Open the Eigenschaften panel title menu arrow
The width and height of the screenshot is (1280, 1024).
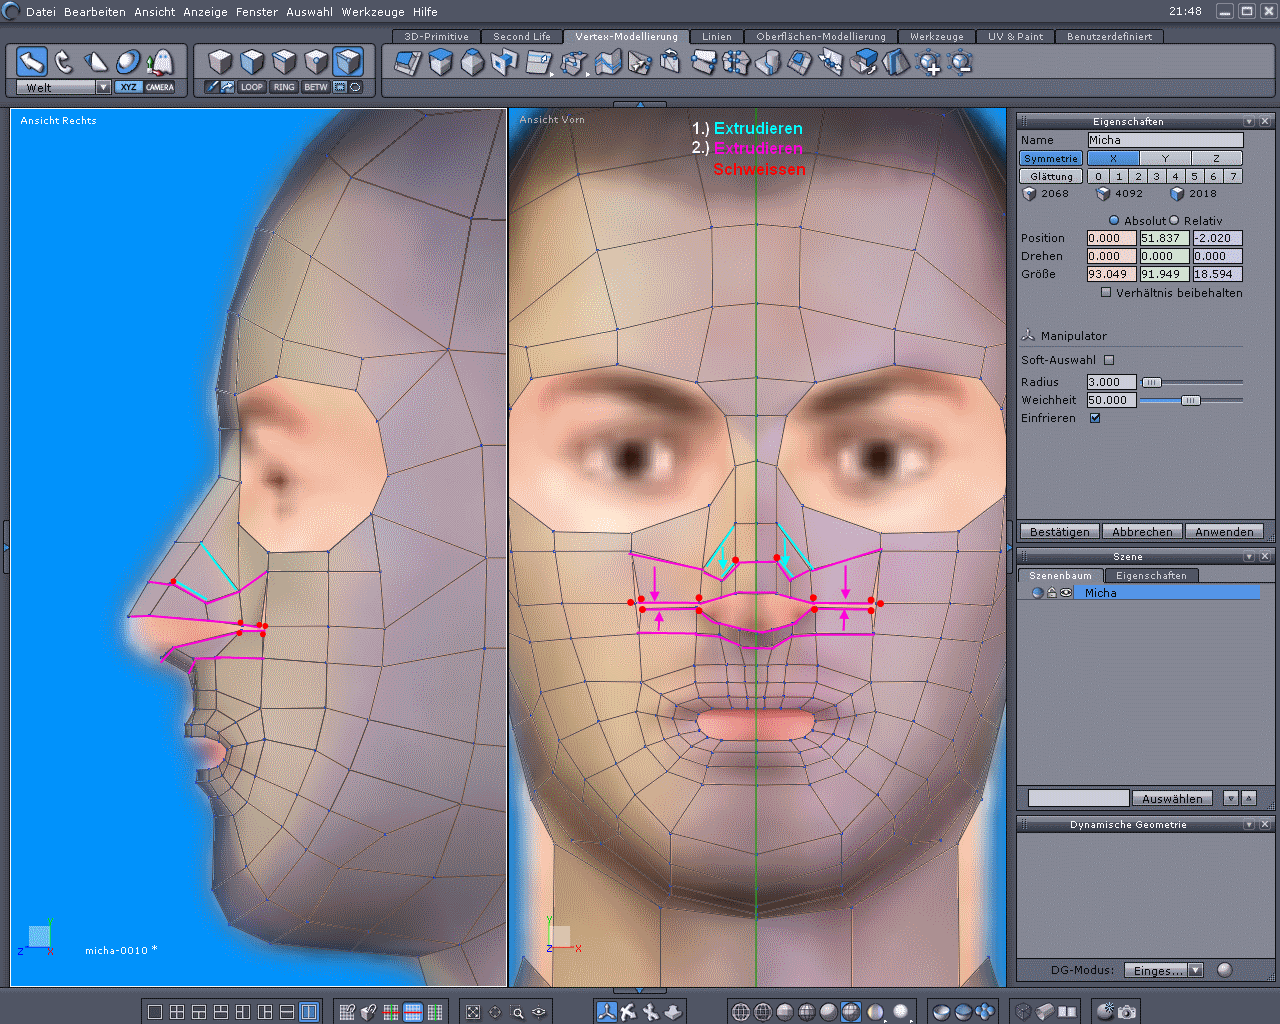(x=1249, y=121)
